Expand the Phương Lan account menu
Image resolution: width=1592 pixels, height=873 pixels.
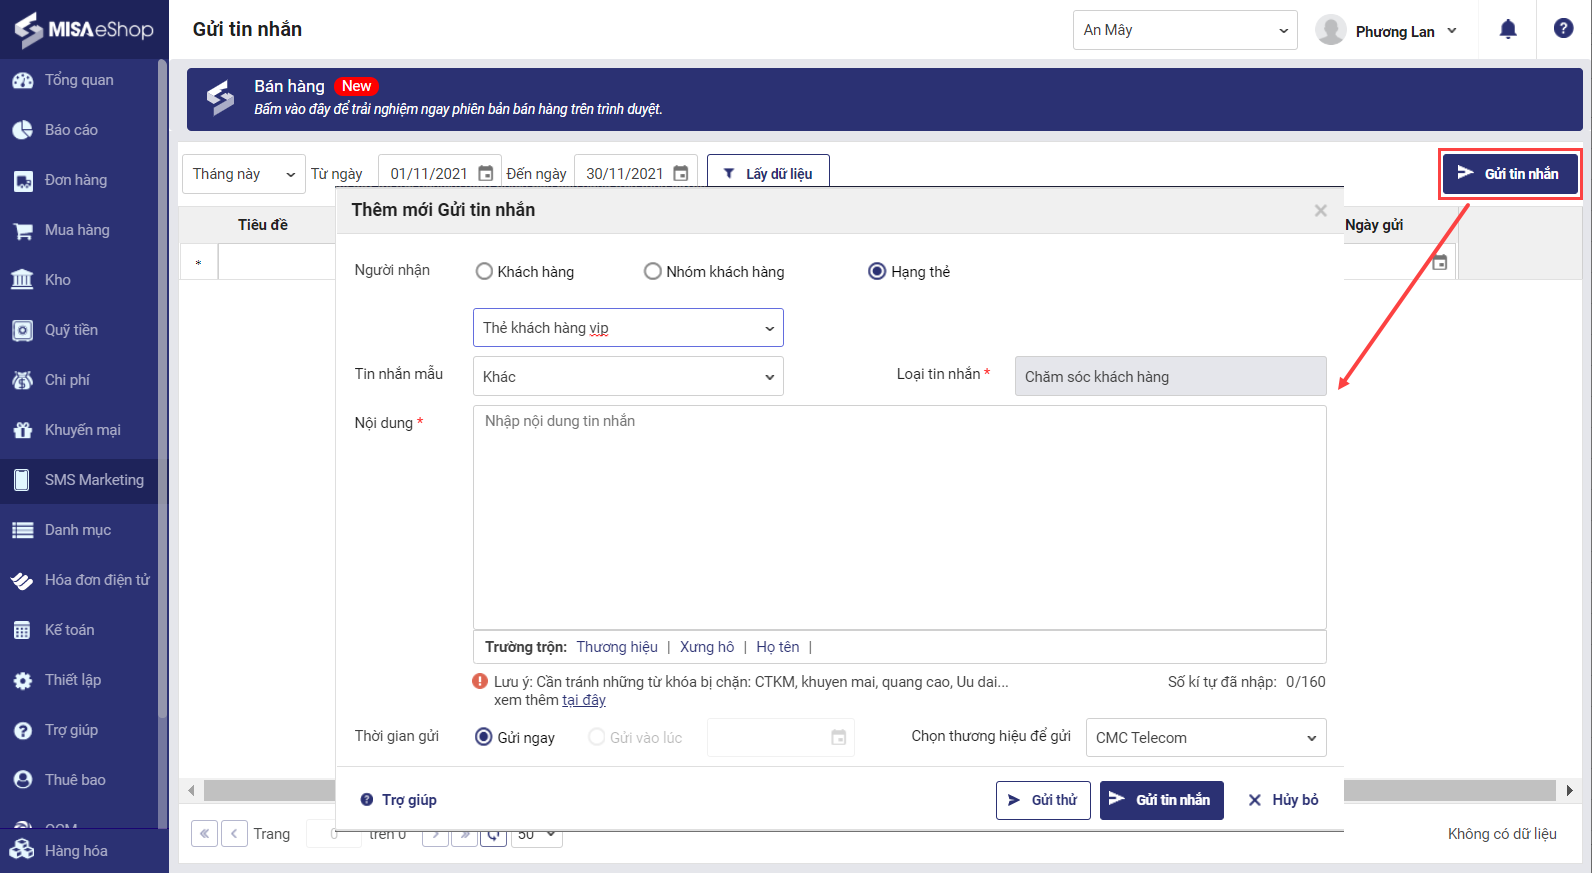click(x=1452, y=31)
